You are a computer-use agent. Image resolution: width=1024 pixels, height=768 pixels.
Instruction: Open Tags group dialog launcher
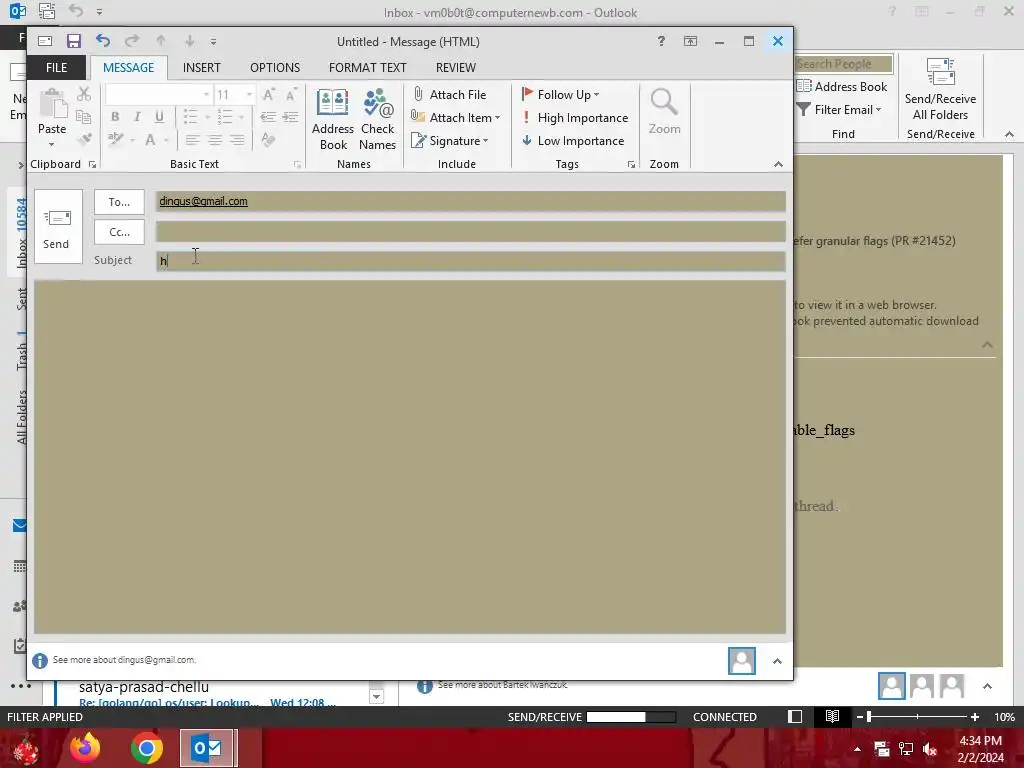click(x=631, y=165)
